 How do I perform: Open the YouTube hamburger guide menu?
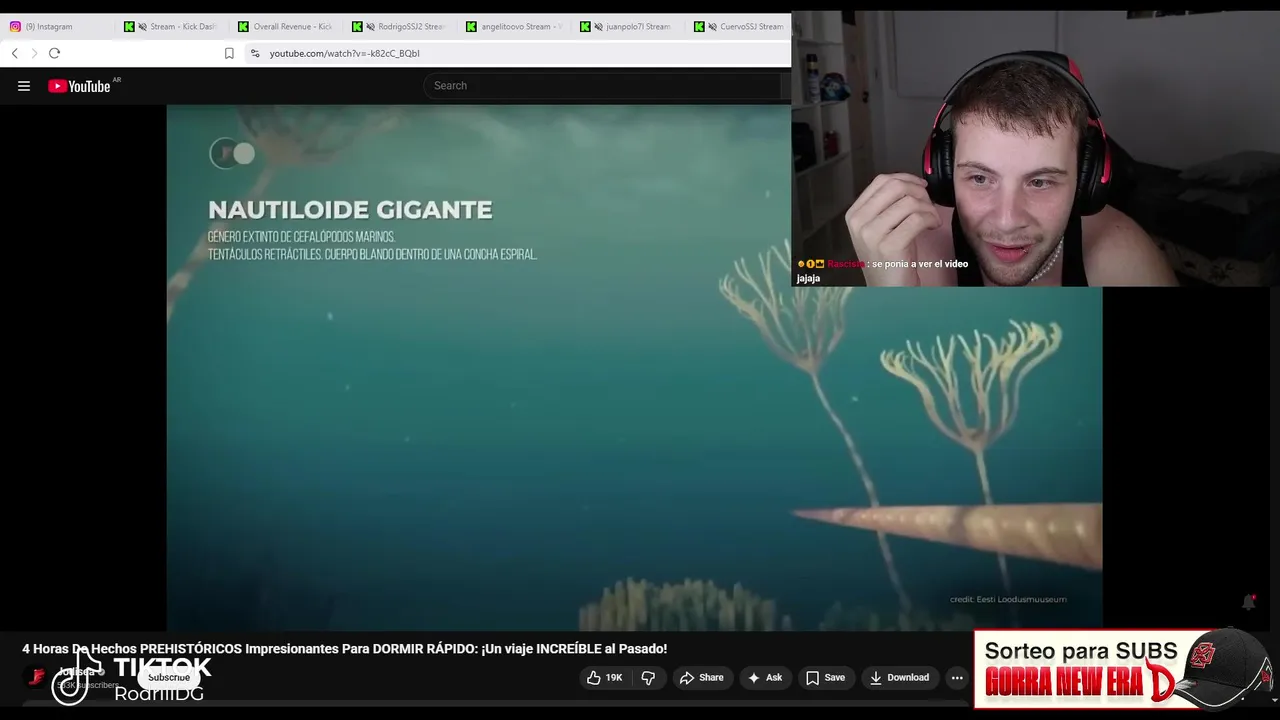(24, 86)
